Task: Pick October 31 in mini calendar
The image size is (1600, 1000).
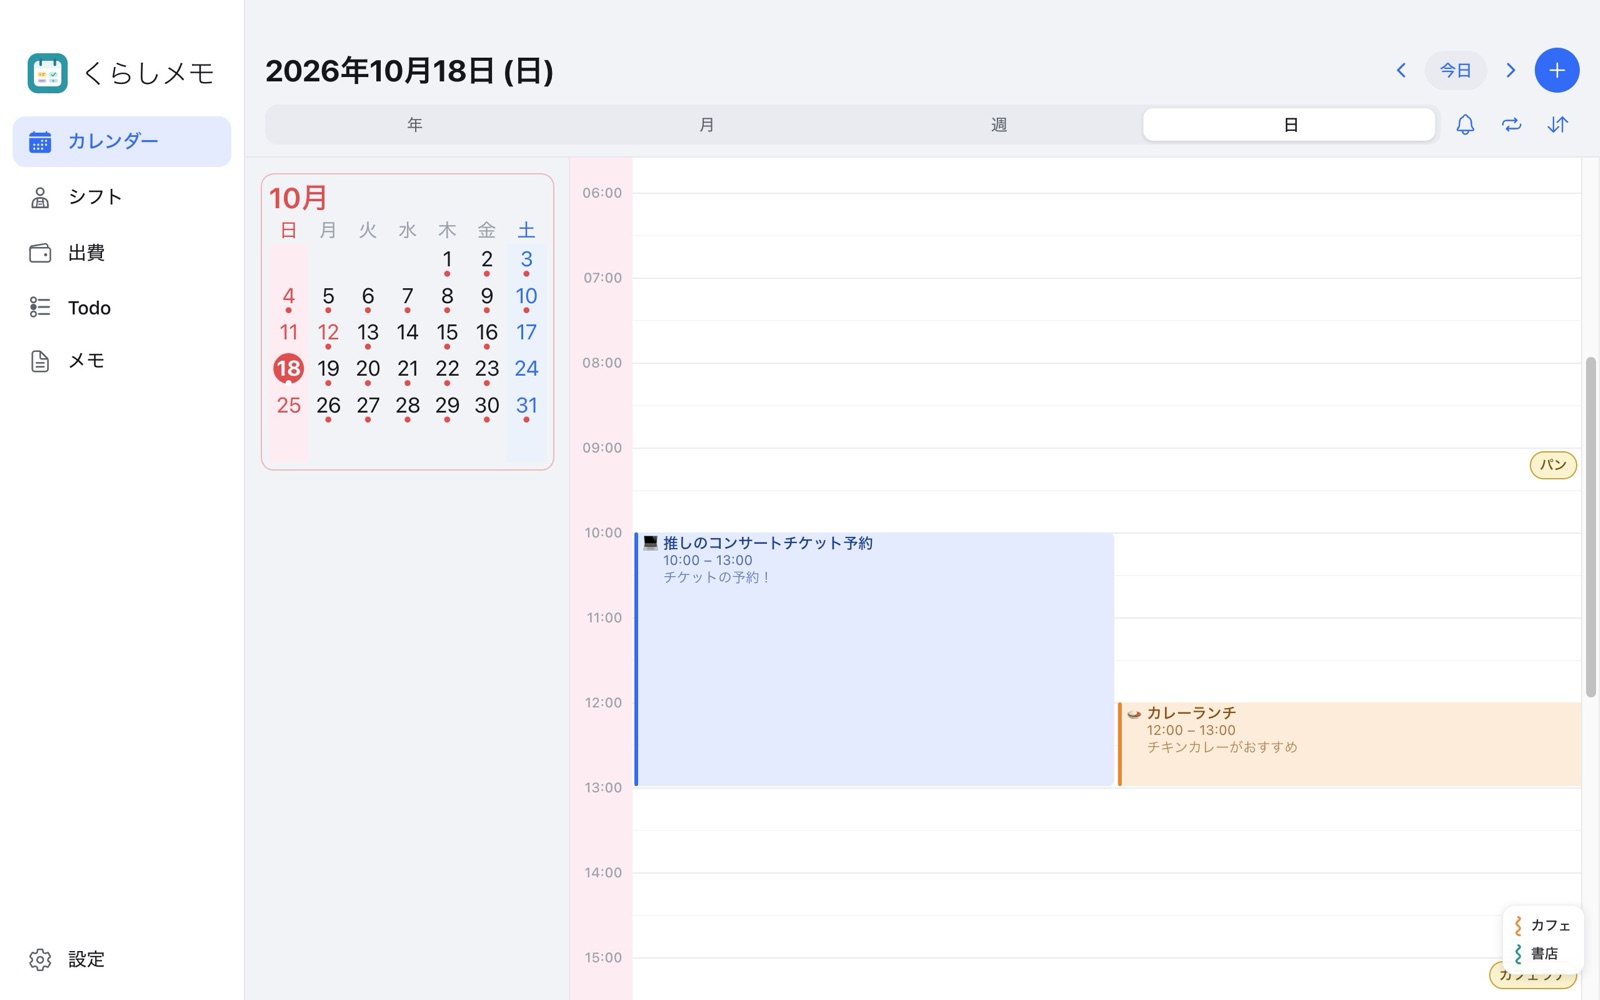Action: 526,406
